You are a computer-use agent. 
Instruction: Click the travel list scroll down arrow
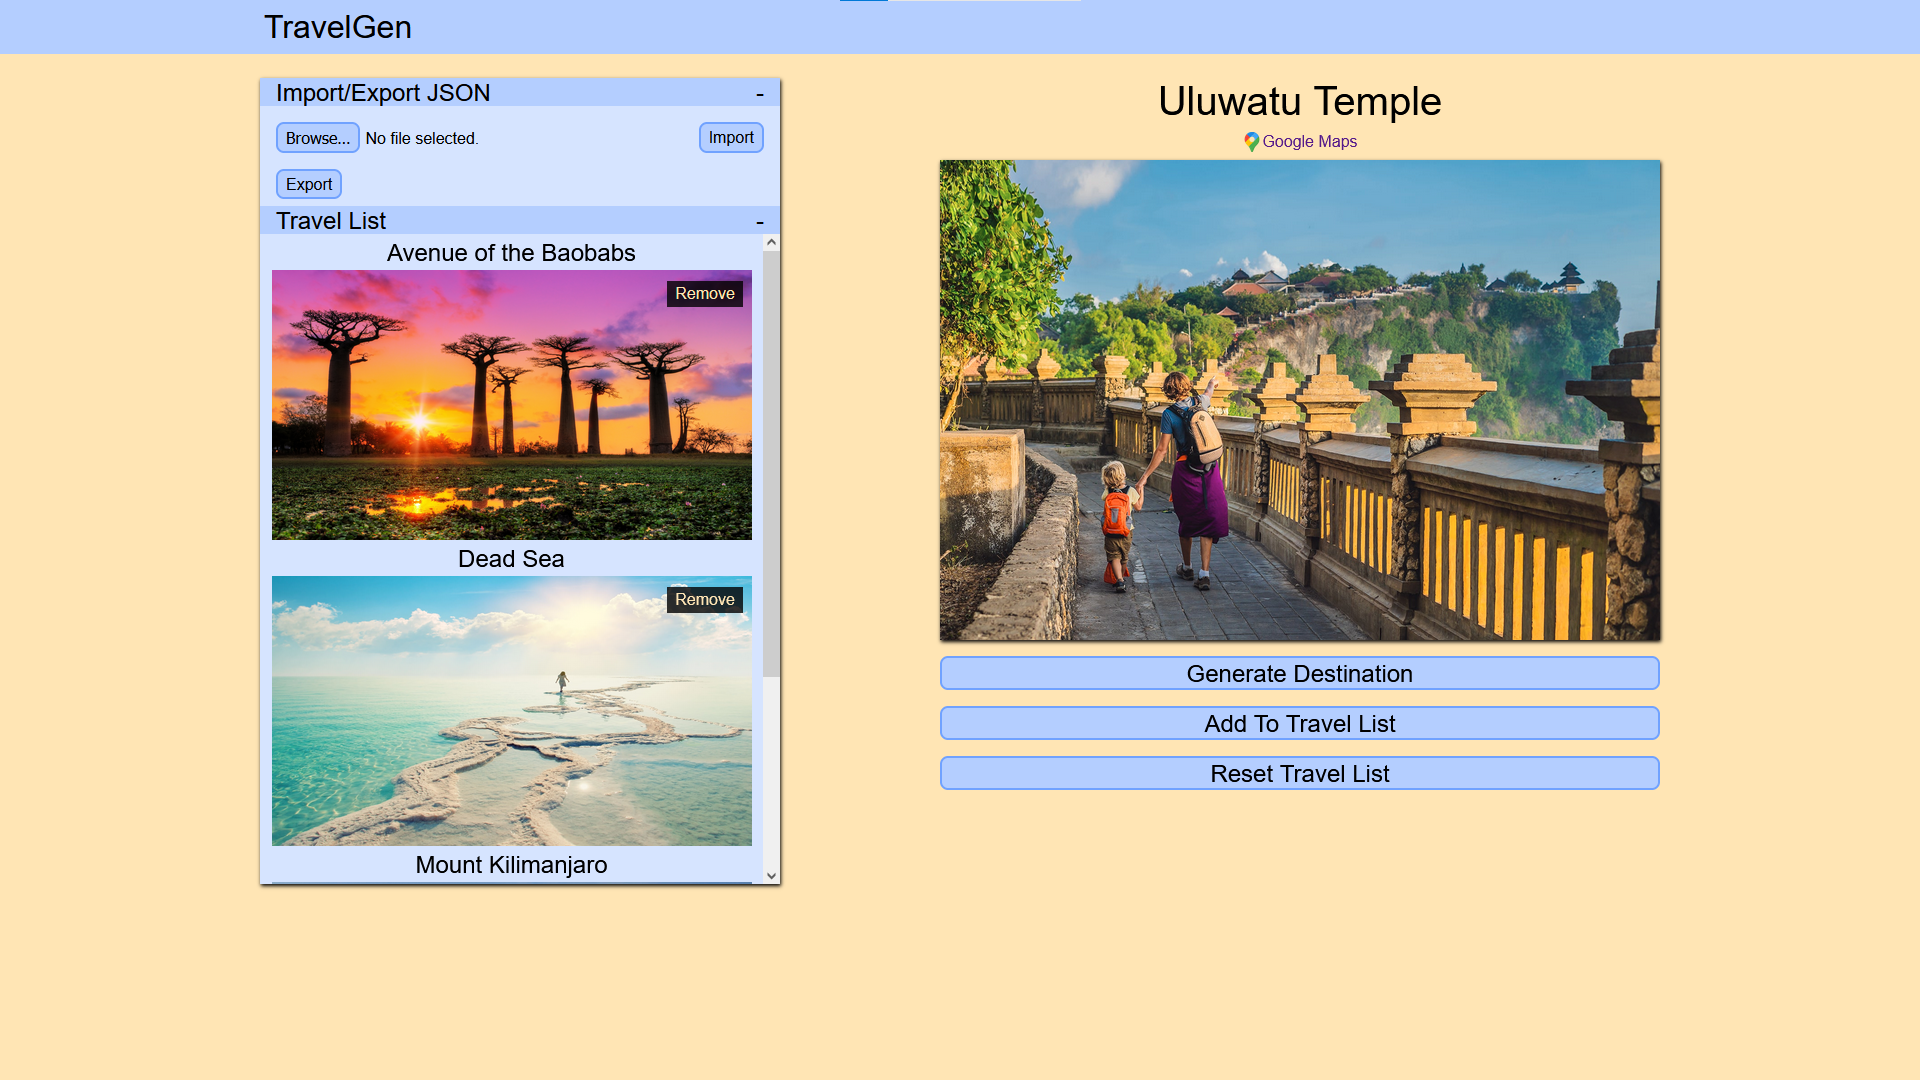click(771, 876)
